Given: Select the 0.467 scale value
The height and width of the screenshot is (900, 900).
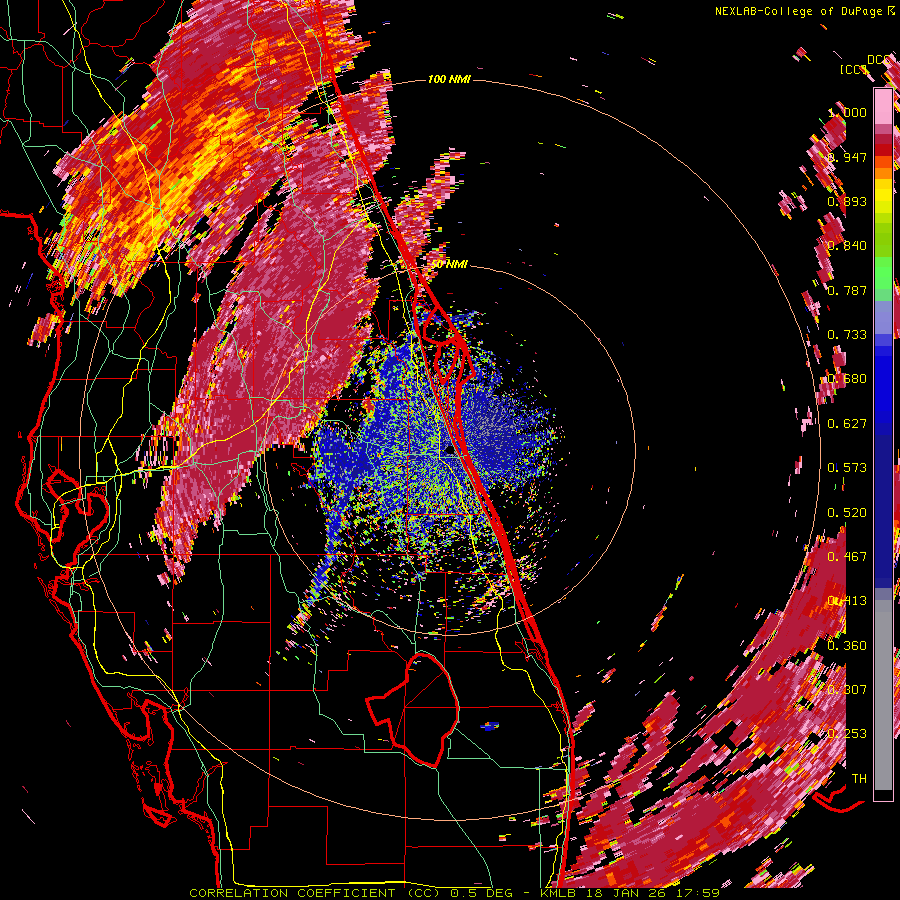Looking at the screenshot, I should [x=847, y=557].
